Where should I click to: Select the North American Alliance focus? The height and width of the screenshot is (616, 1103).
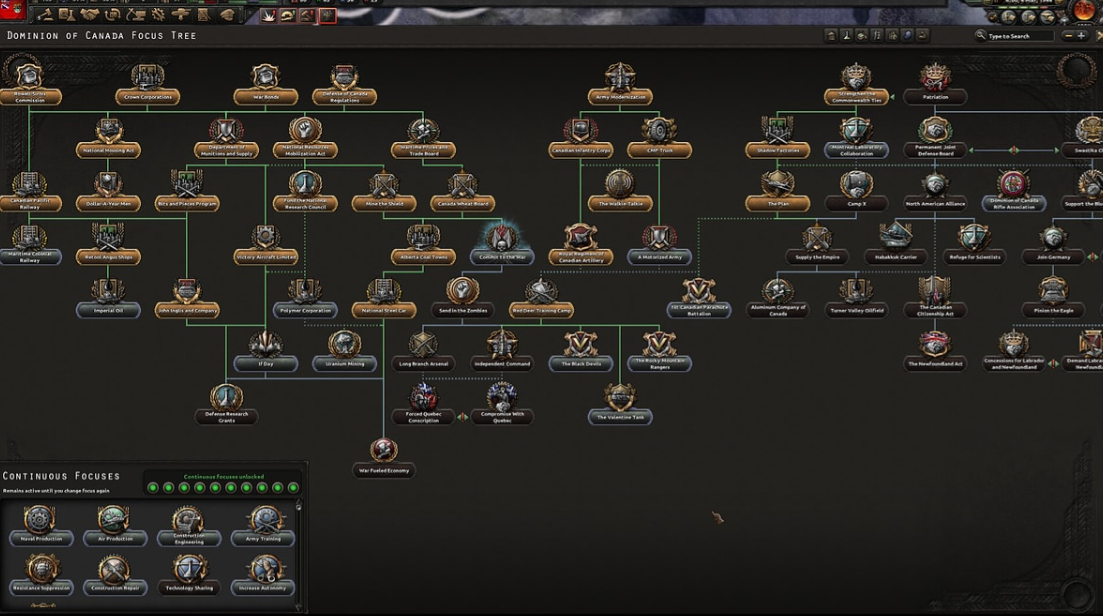click(x=935, y=191)
